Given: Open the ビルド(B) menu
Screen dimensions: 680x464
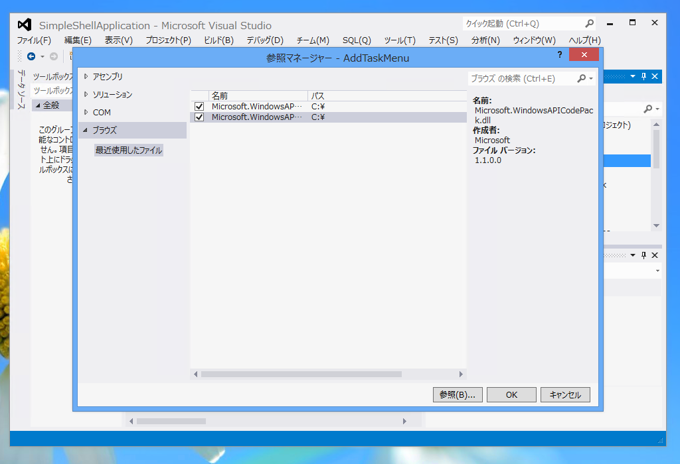Looking at the screenshot, I should (x=219, y=40).
